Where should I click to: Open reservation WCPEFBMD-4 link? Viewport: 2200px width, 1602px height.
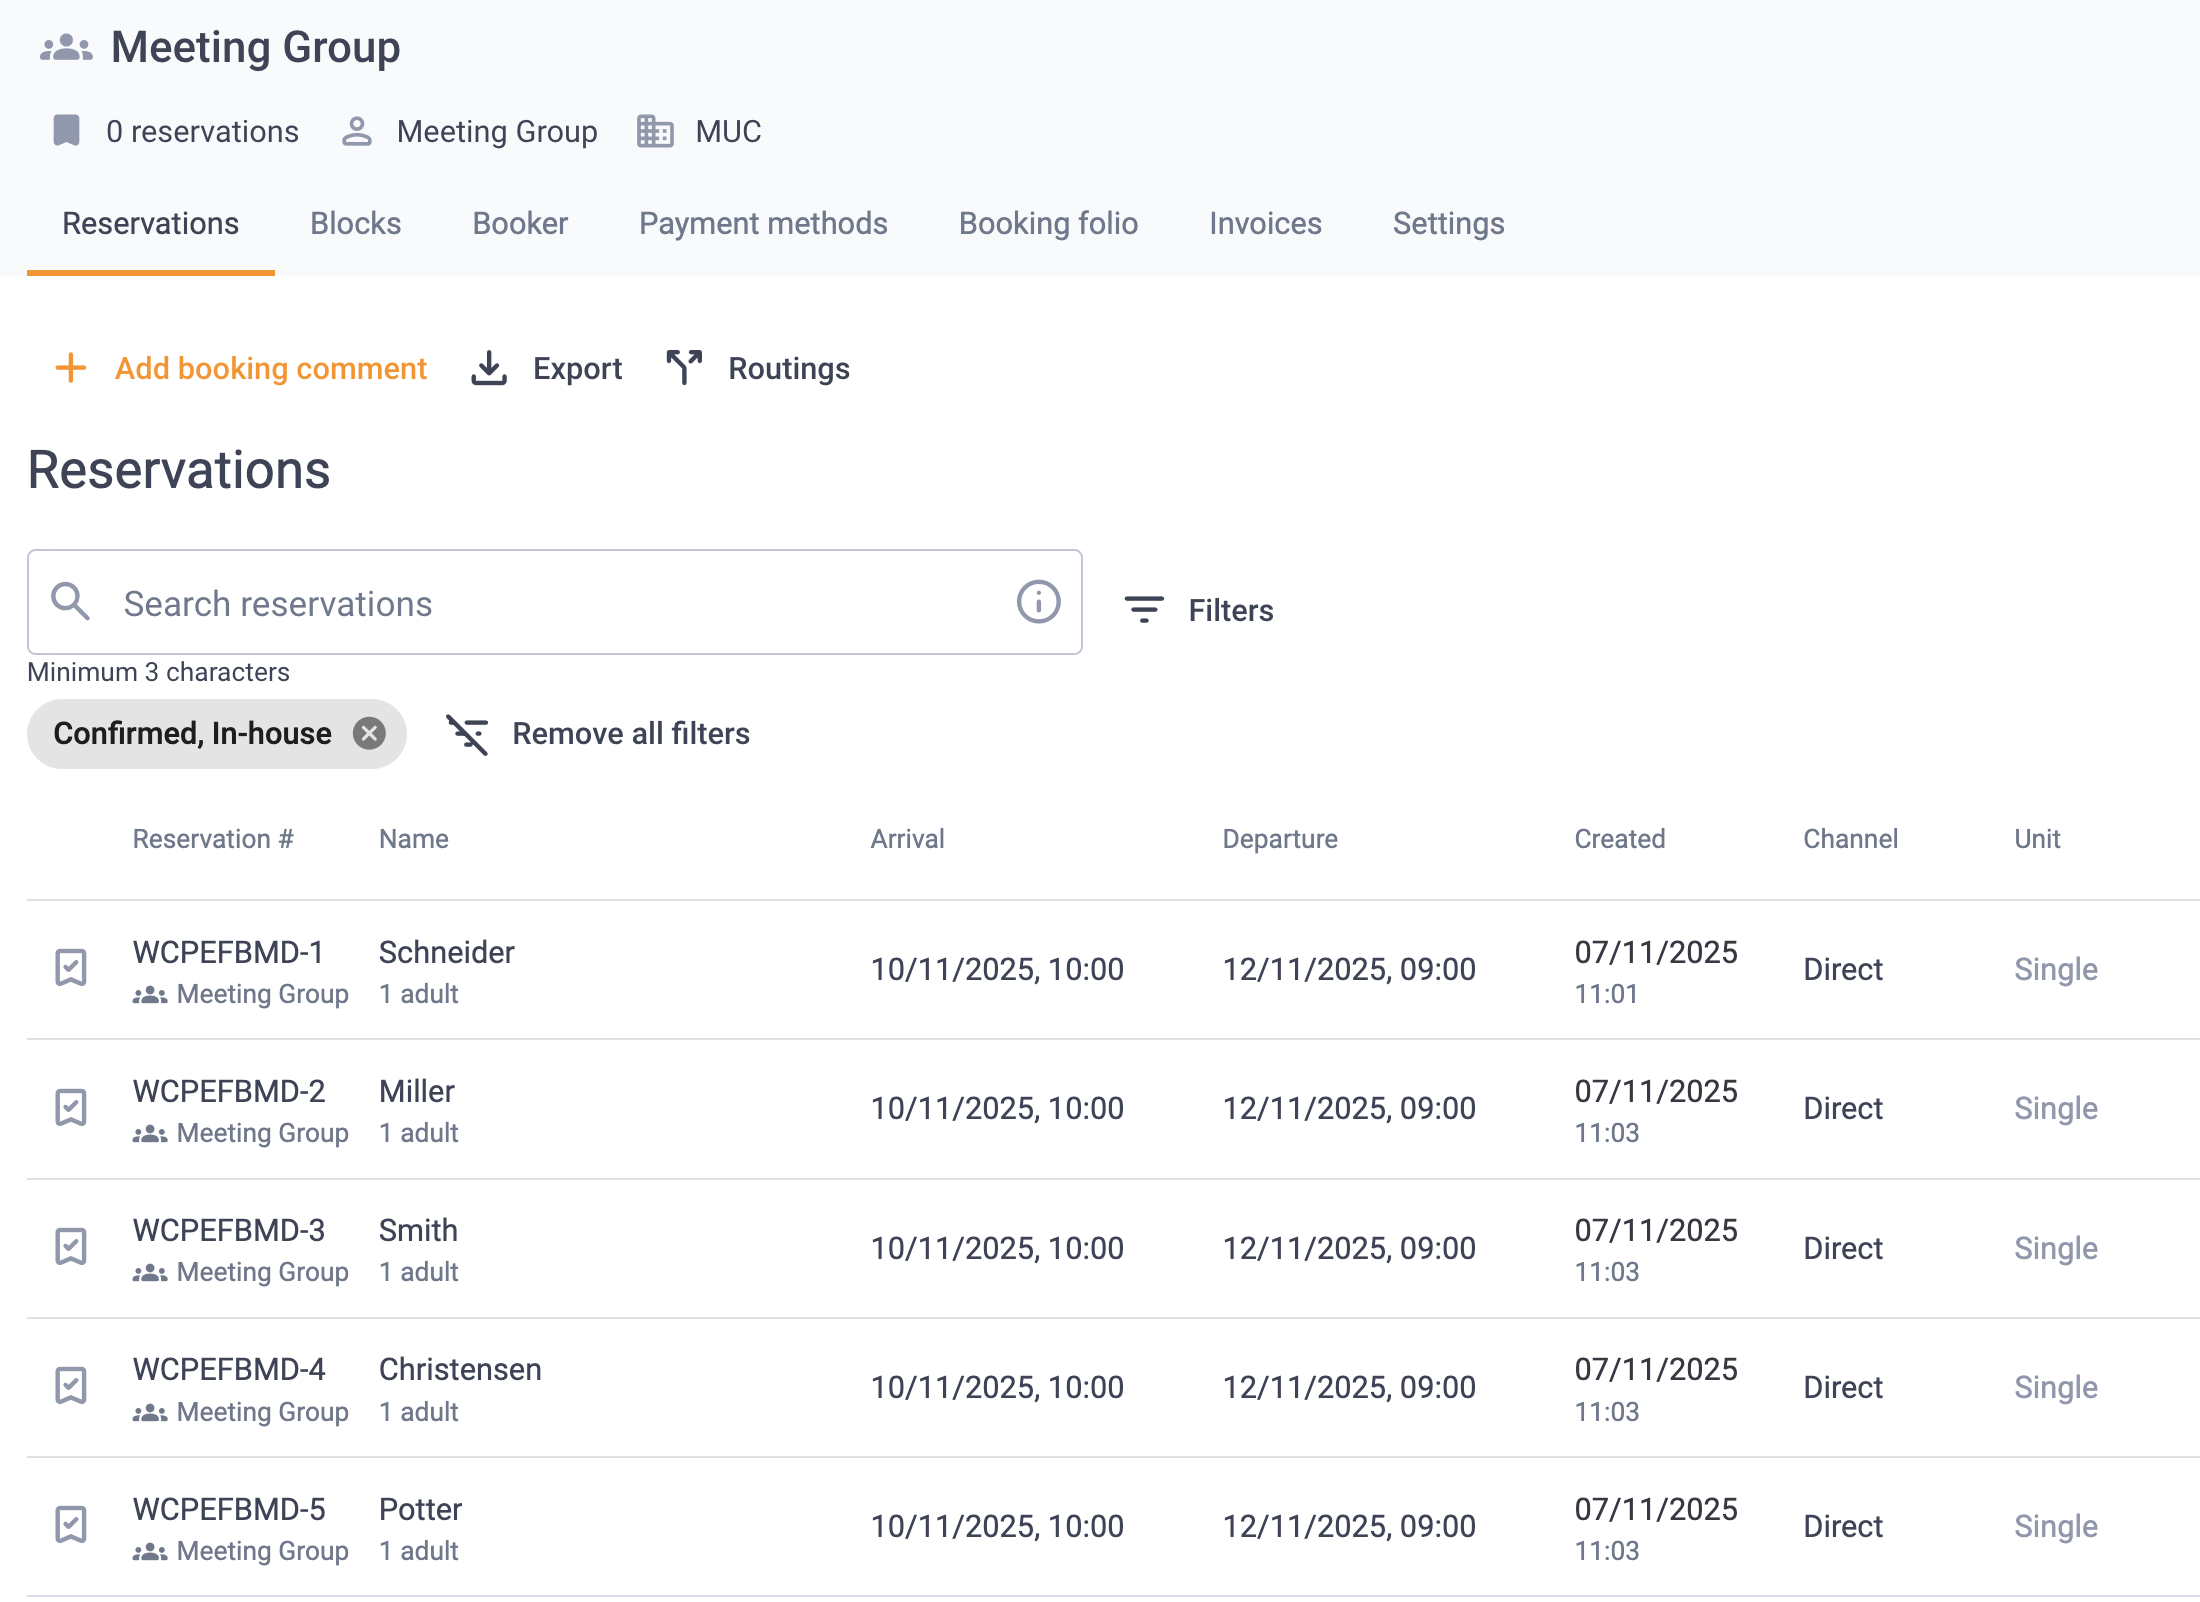pyautogui.click(x=229, y=1369)
